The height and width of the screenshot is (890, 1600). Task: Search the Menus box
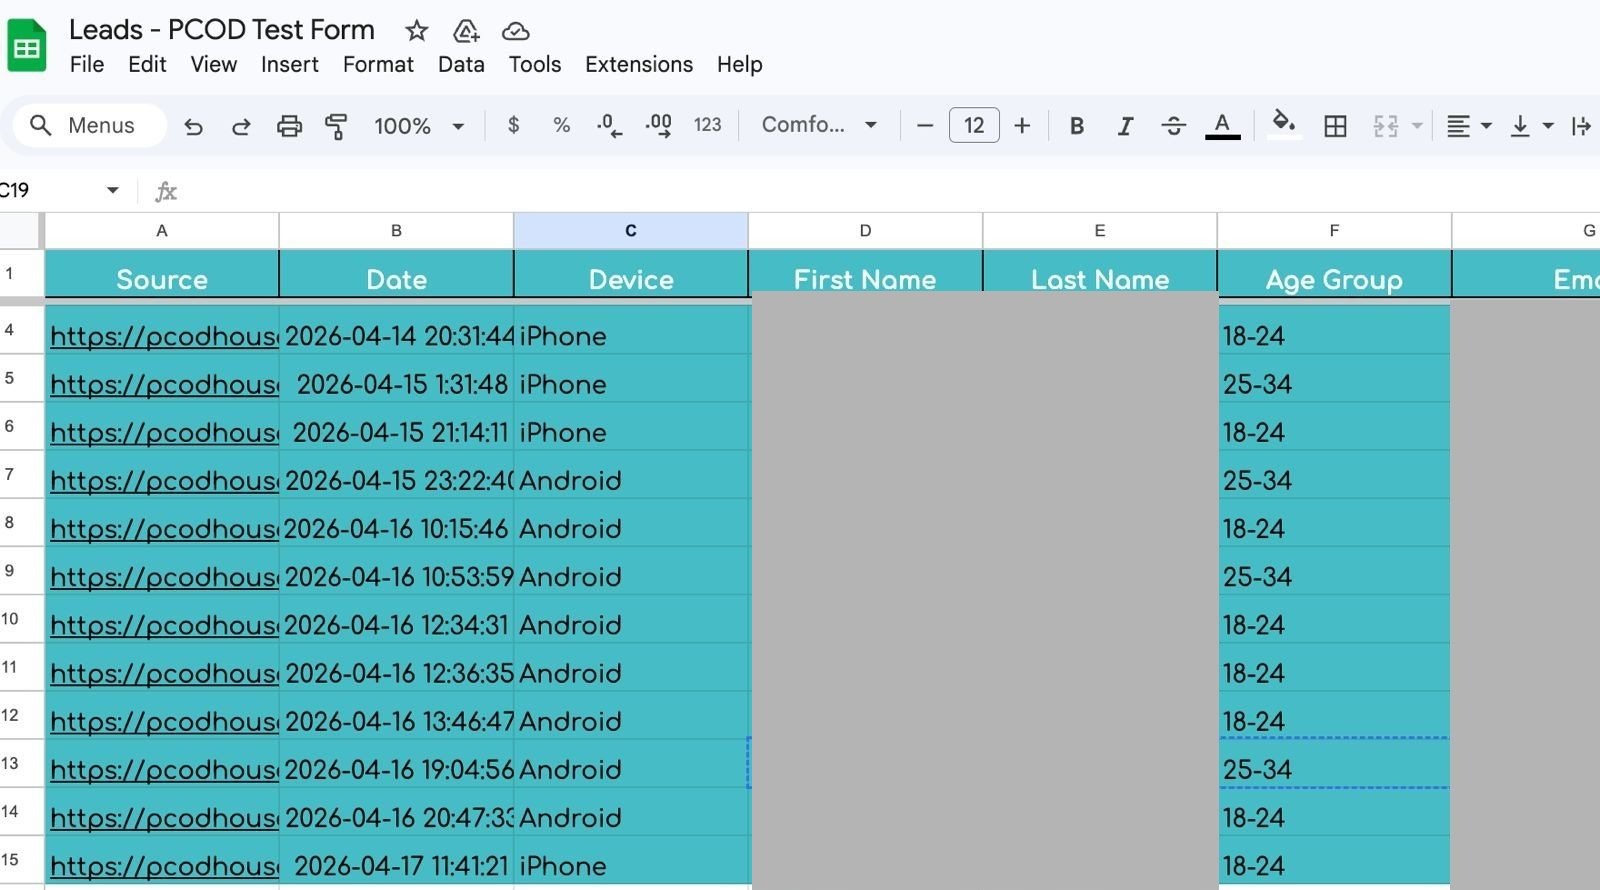tap(89, 126)
